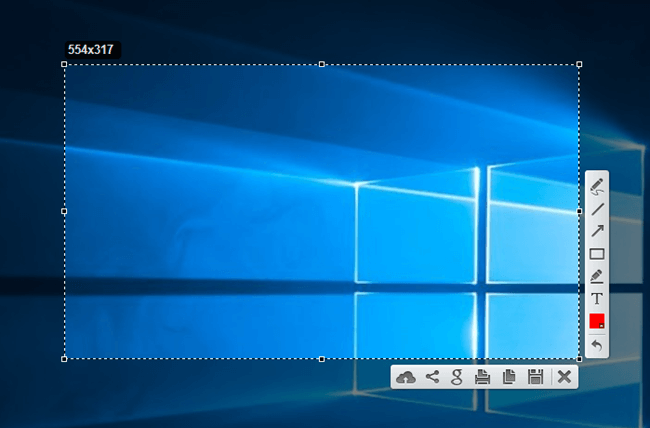Screen dimensions: 650x428
Task: Grab the right-middle selection handle
Action: [x=579, y=211]
